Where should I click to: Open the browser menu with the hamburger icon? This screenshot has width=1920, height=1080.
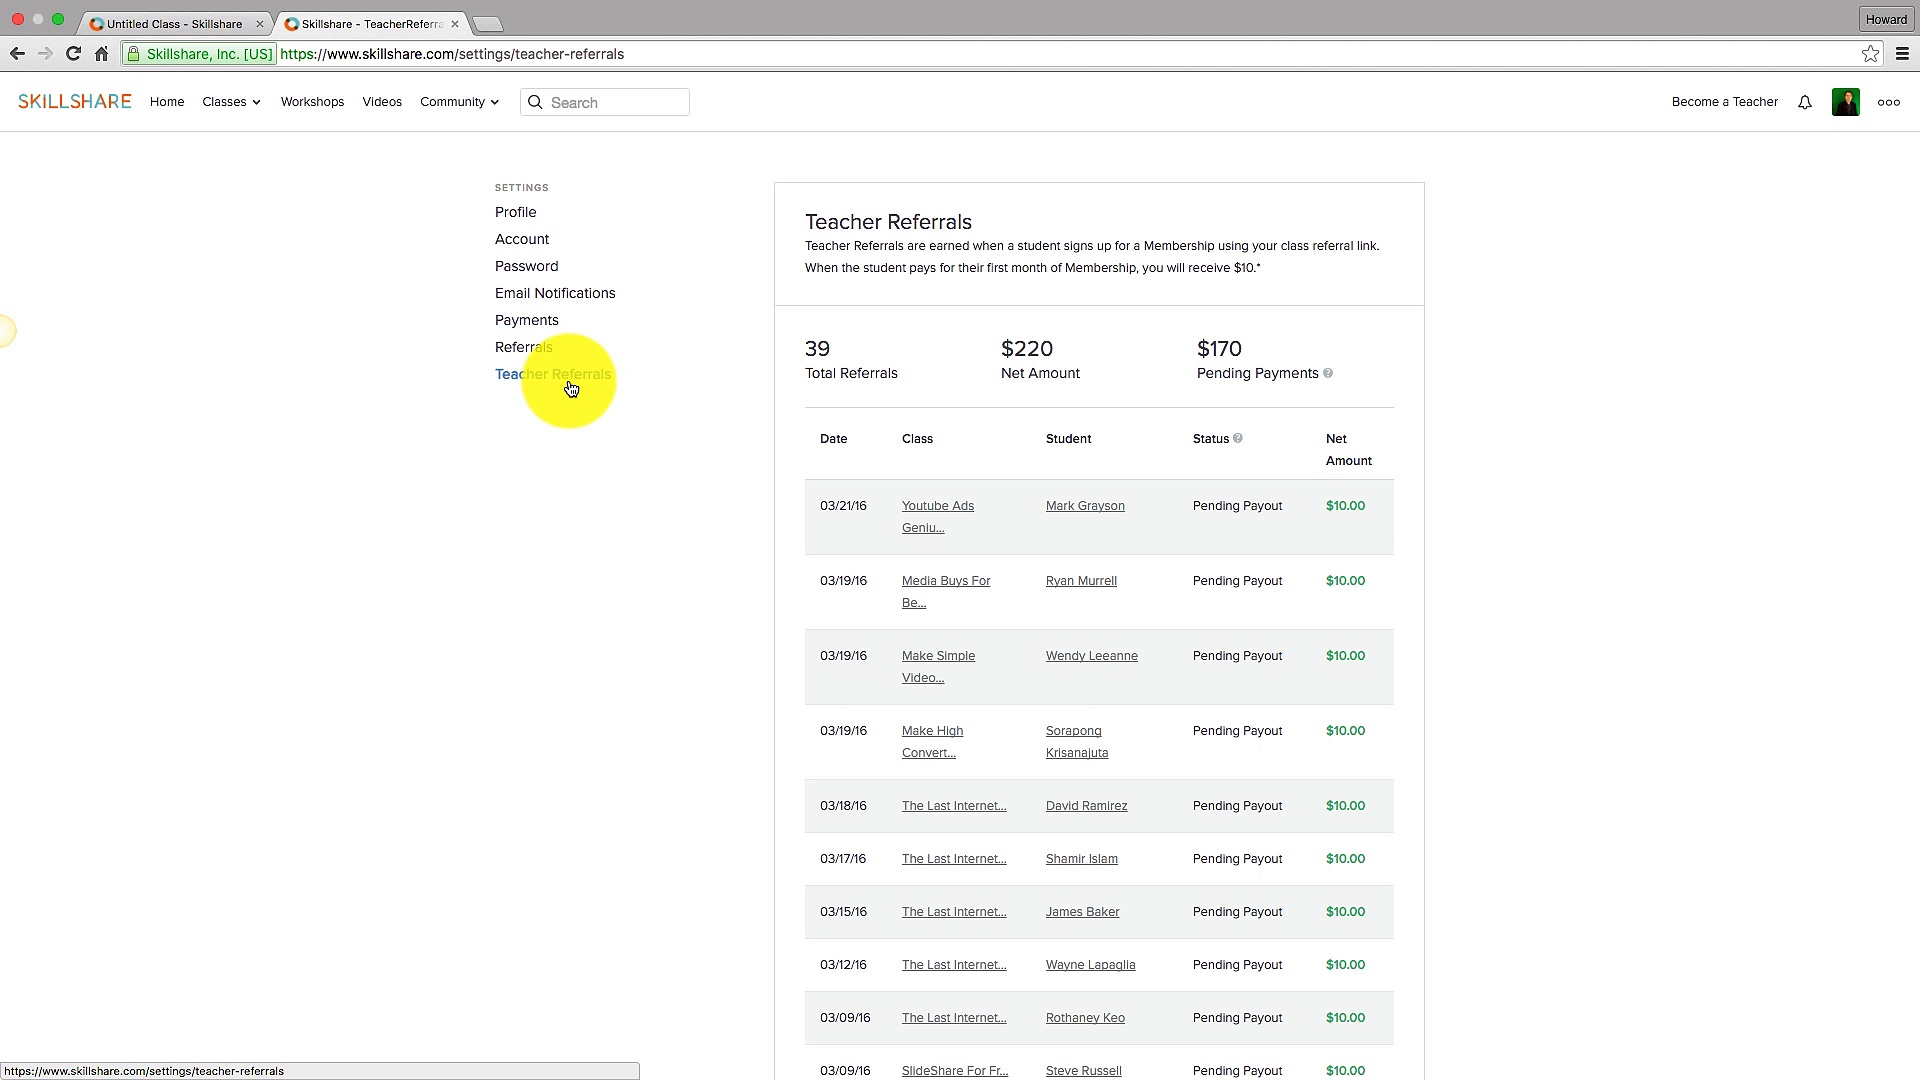1903,54
